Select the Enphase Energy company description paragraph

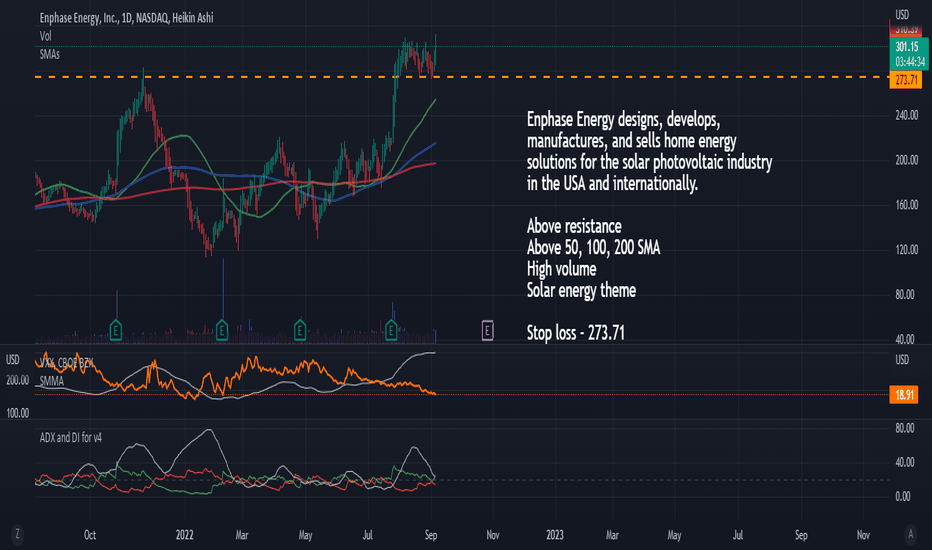[649, 152]
